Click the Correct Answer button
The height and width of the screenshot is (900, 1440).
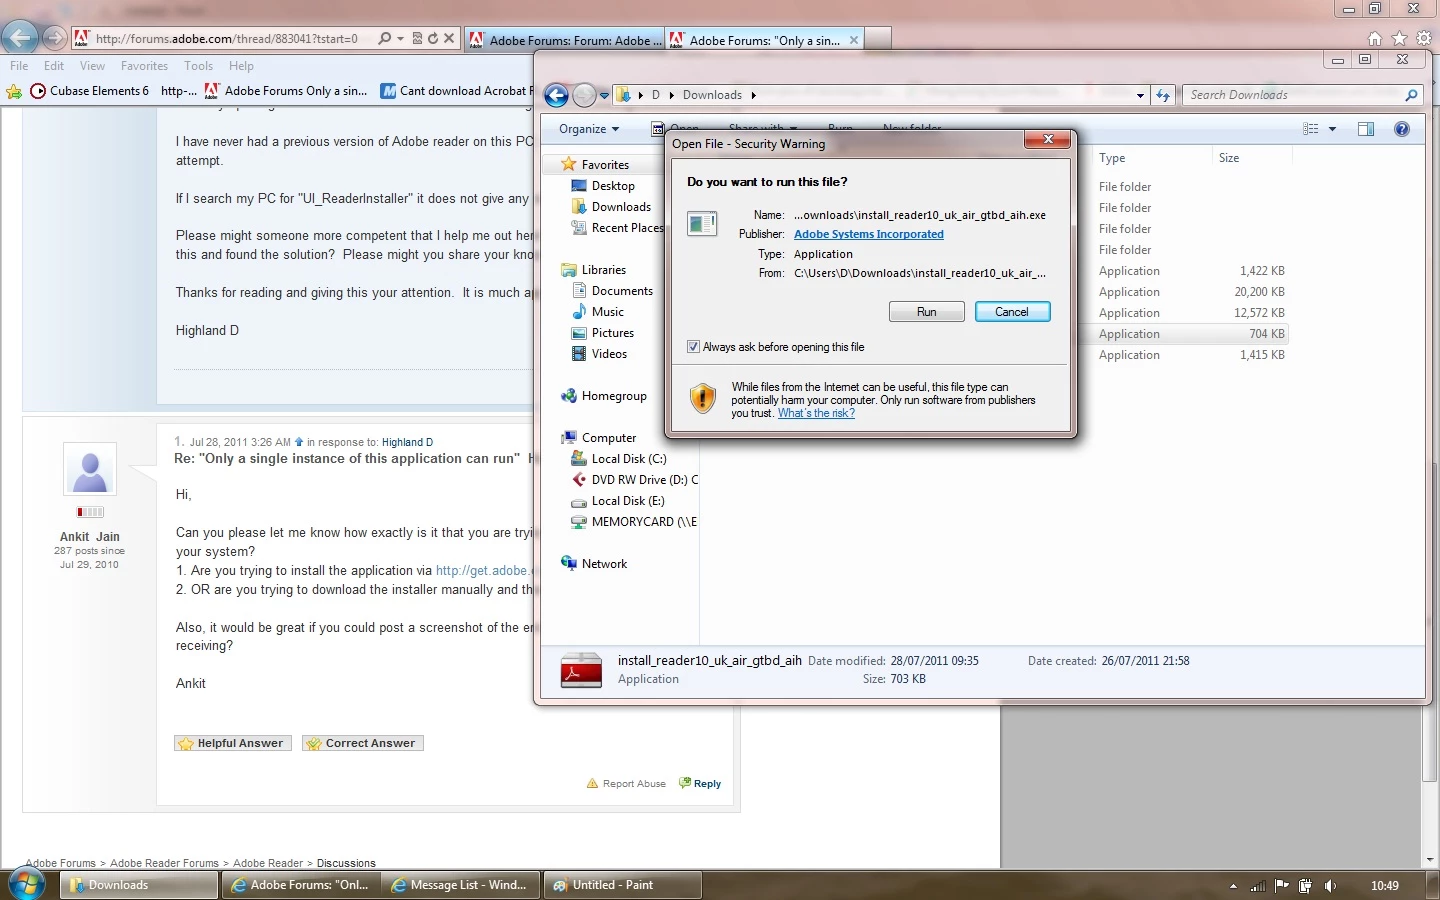pyautogui.click(x=362, y=743)
